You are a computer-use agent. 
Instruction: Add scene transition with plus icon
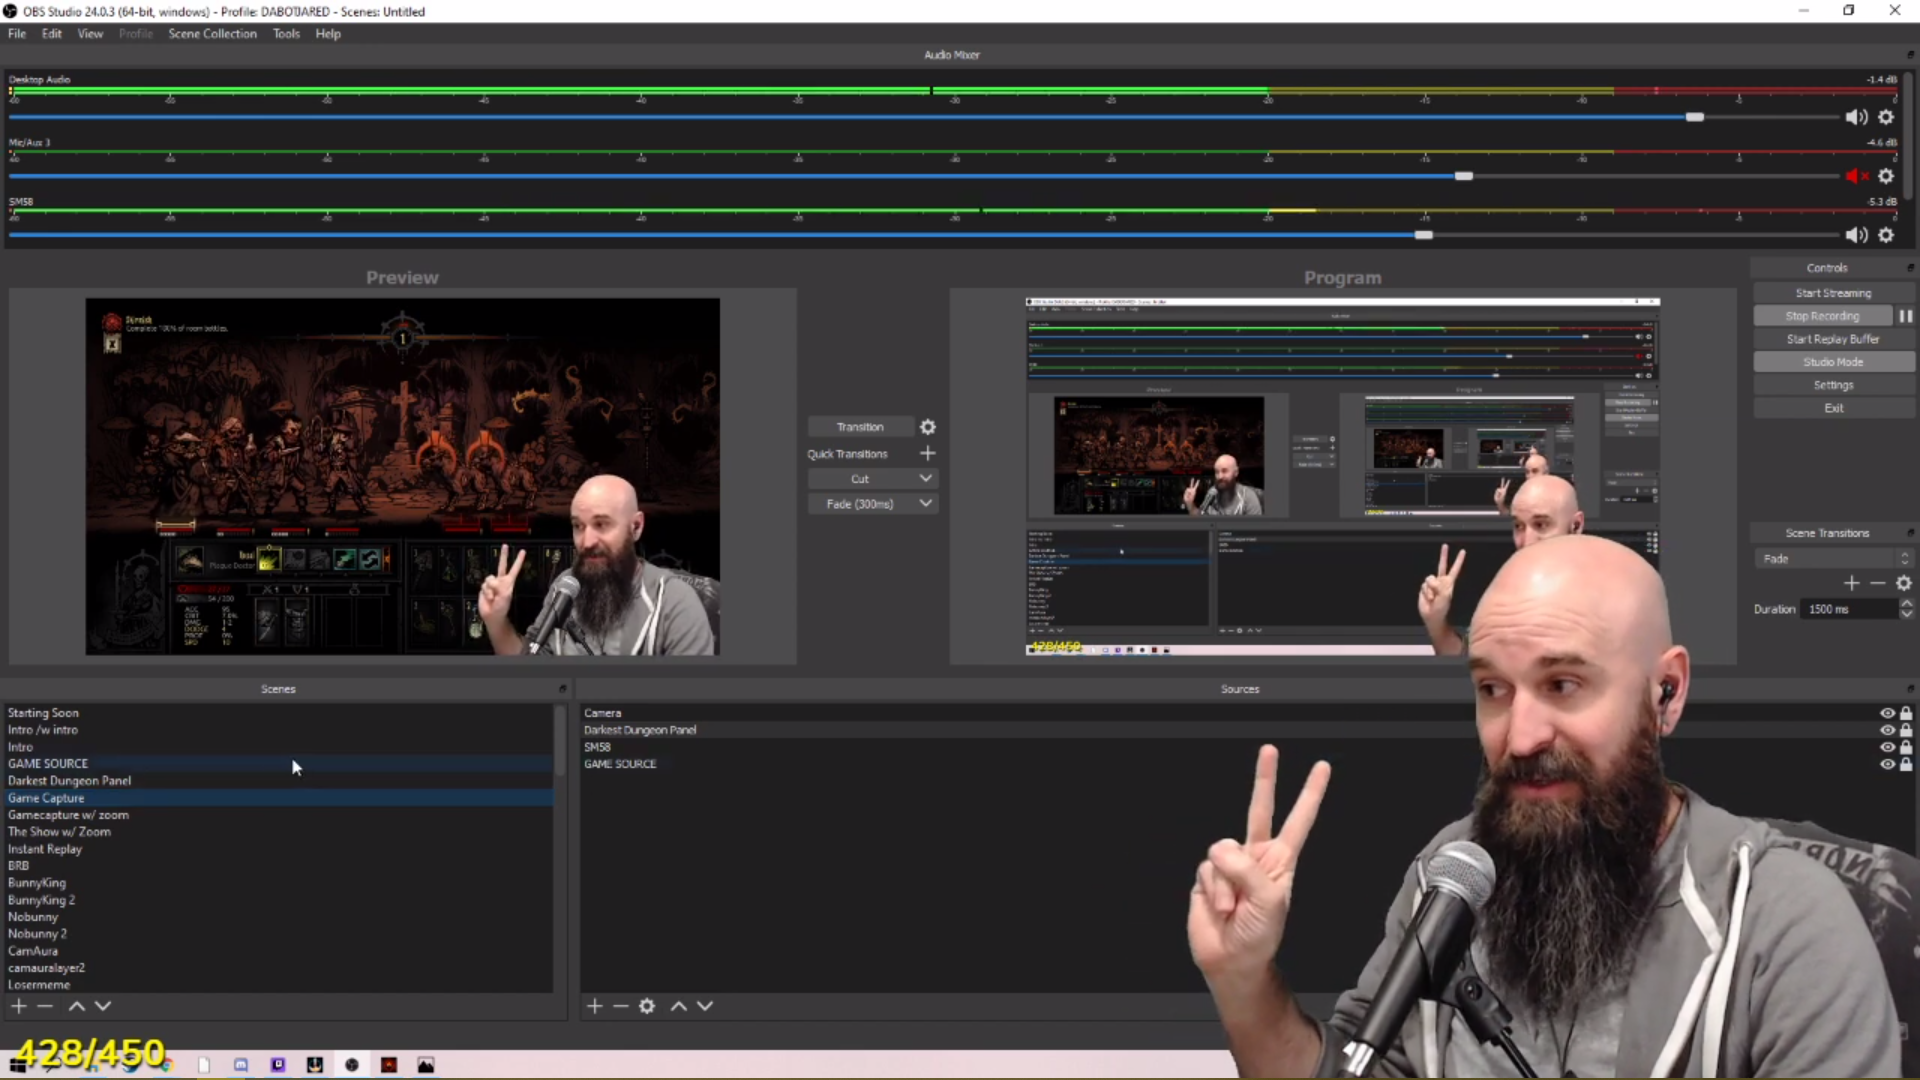pyautogui.click(x=1851, y=583)
